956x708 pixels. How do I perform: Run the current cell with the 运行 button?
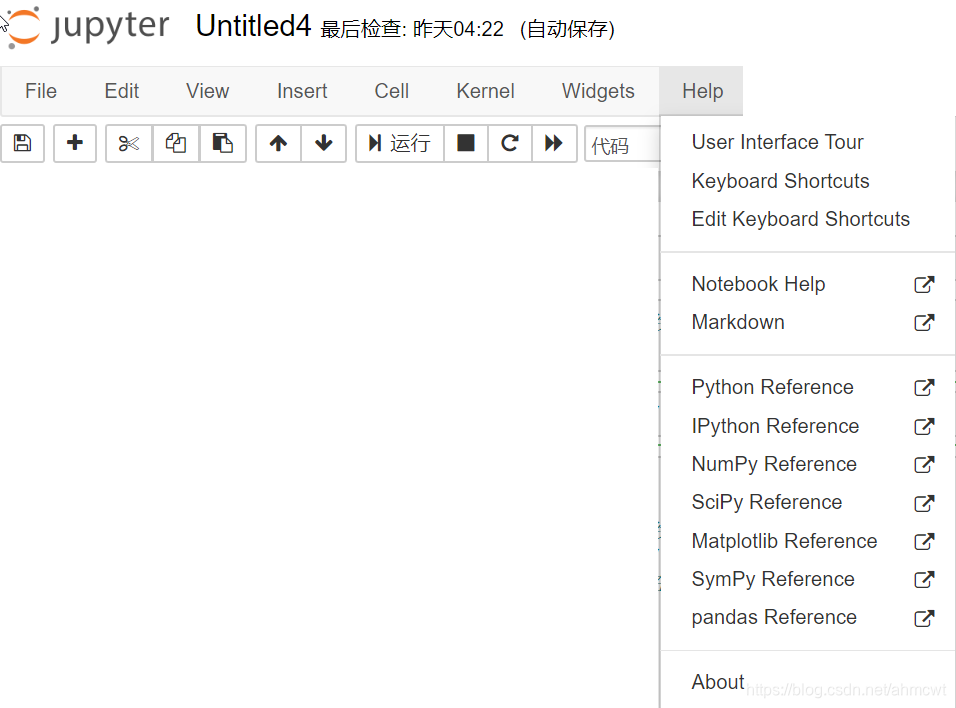pyautogui.click(x=398, y=143)
